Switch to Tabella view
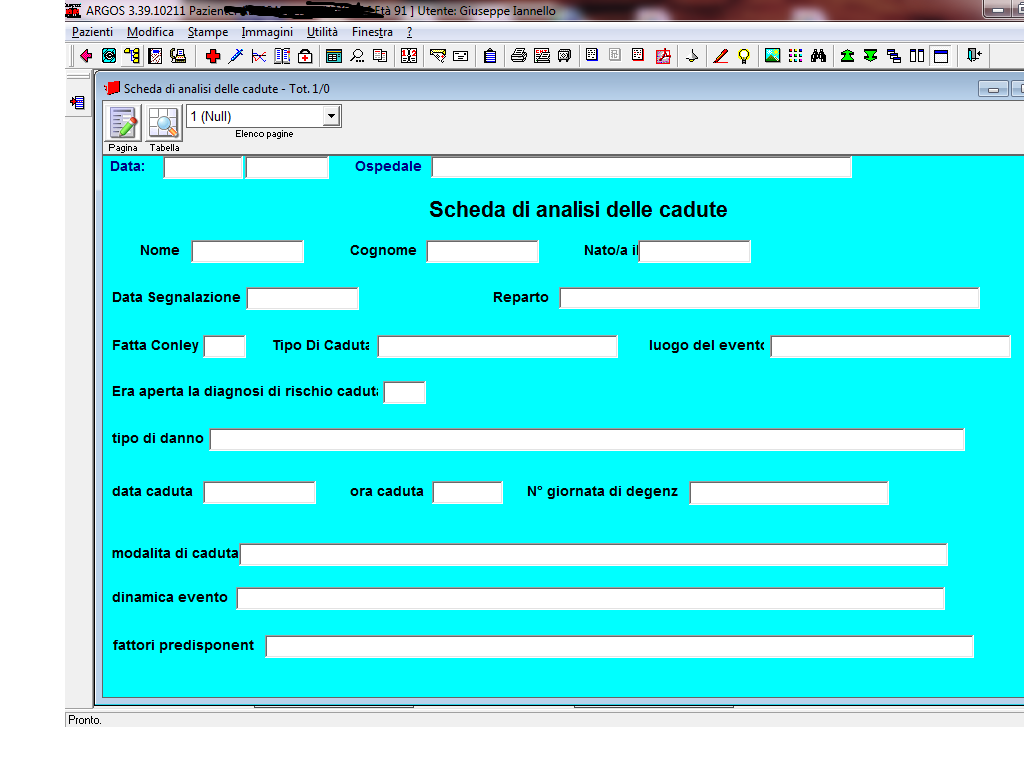 pyautogui.click(x=164, y=122)
